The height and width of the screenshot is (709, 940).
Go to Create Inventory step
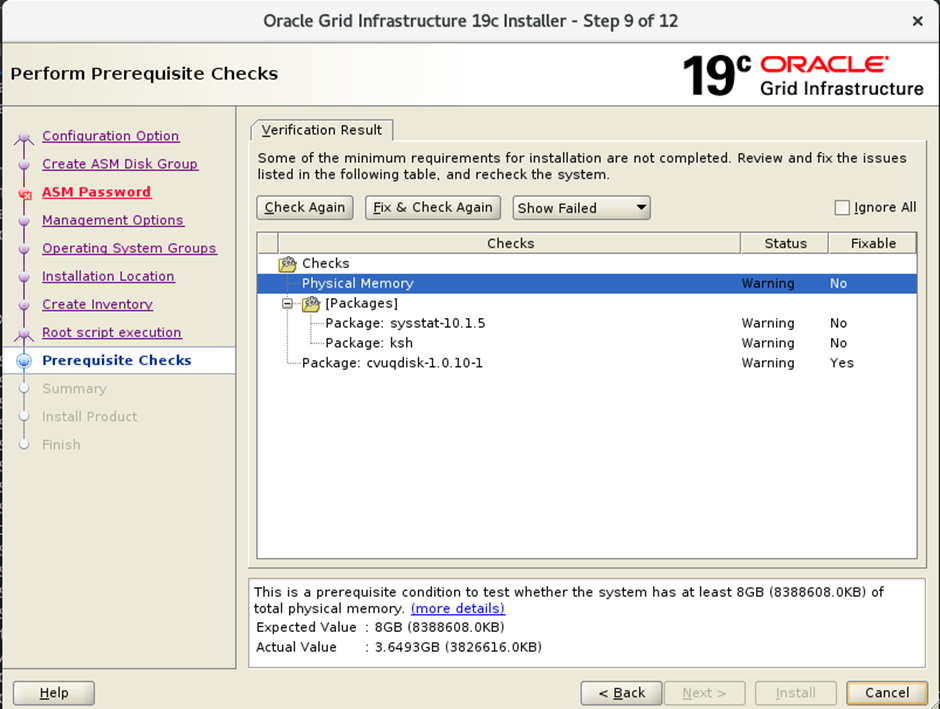point(97,304)
